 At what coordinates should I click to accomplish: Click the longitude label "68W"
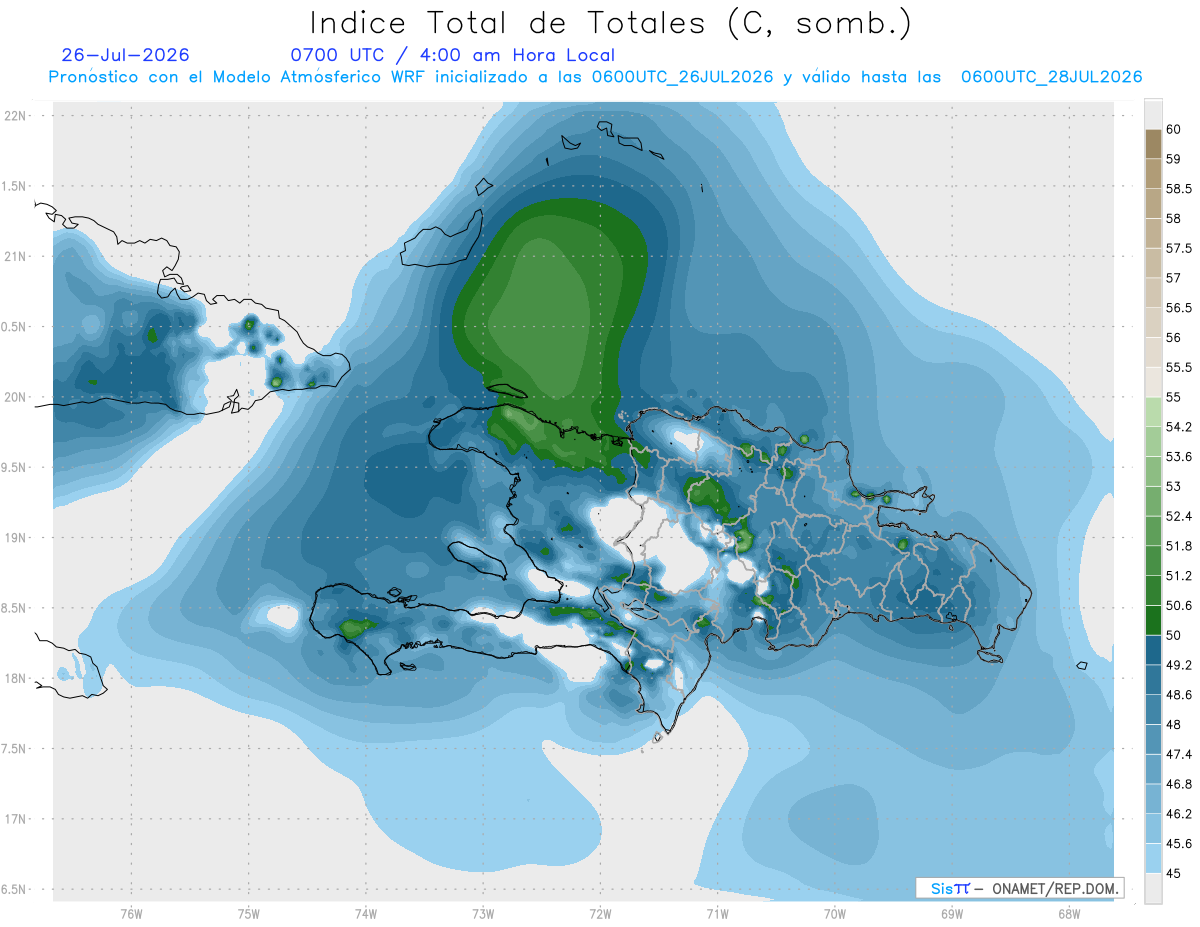tap(1068, 914)
